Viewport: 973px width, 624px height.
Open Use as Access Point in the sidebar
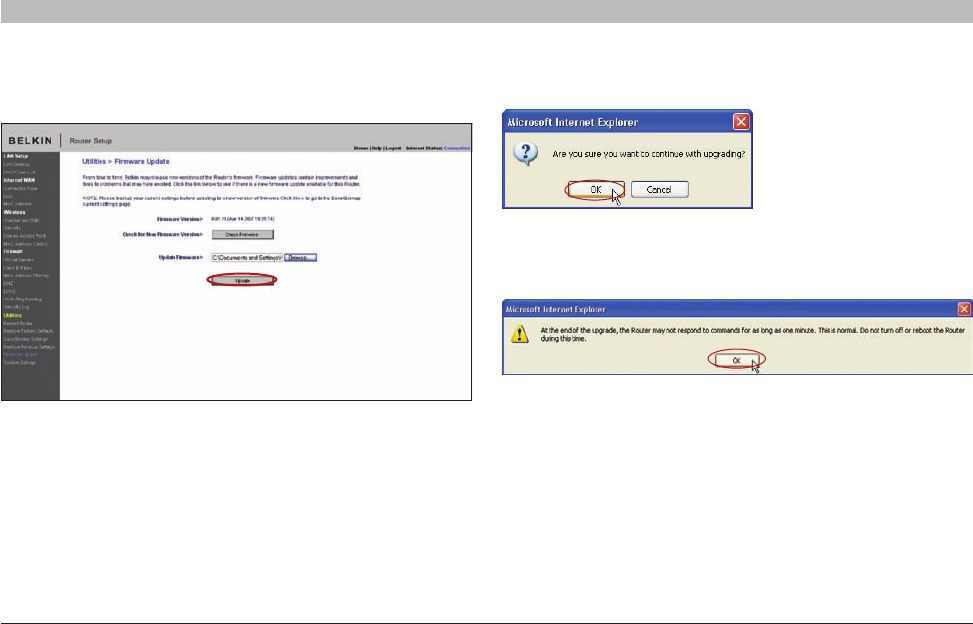(x=25, y=236)
